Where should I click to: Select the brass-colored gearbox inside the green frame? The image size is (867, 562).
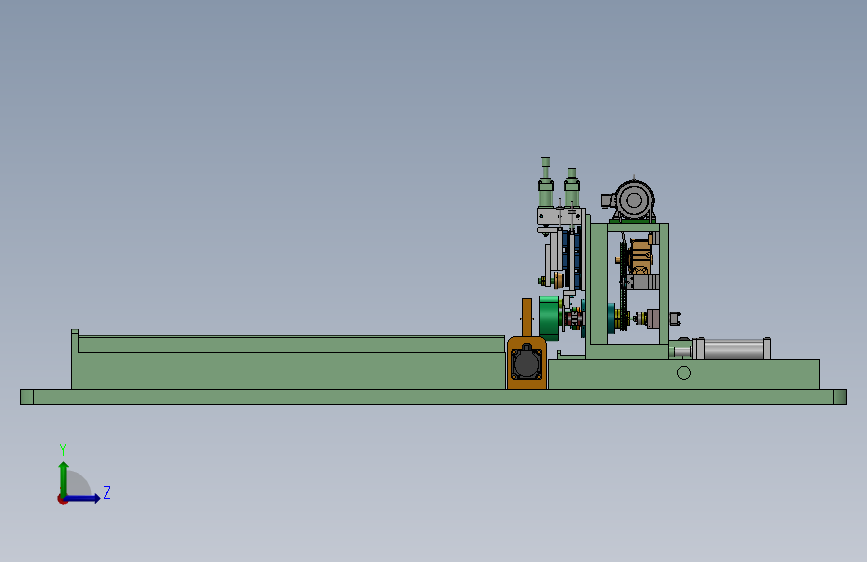[x=641, y=256]
